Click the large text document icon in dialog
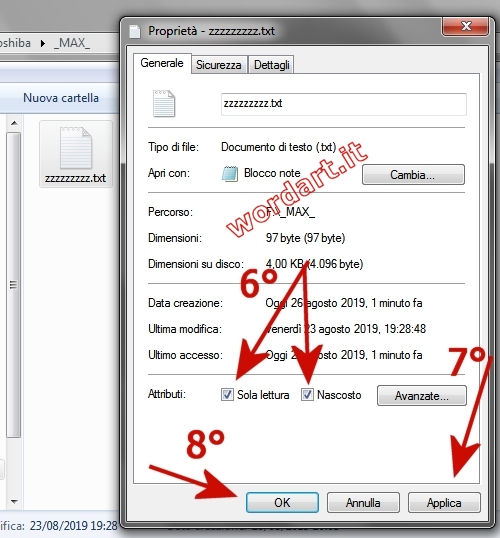Image resolution: width=500 pixels, height=538 pixels. (x=164, y=103)
